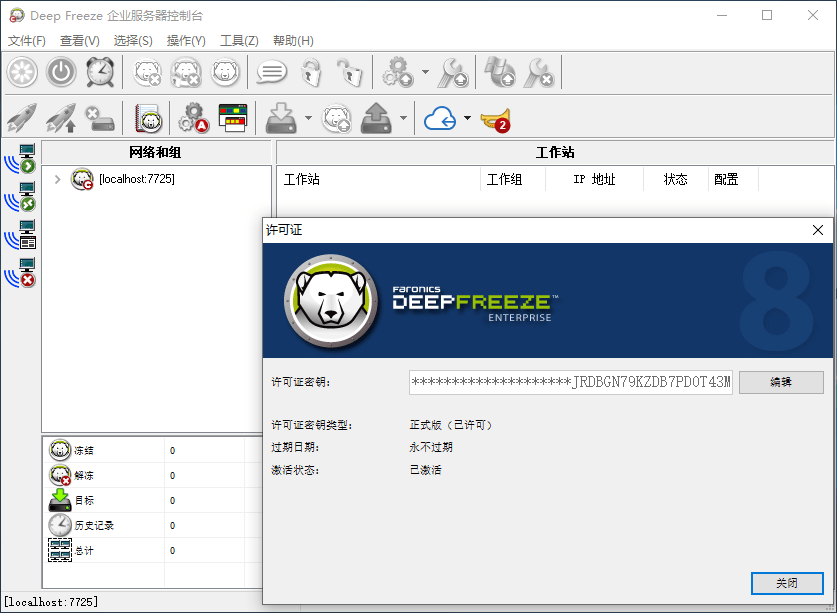Click the 历史记录 row in summary panel
The height and width of the screenshot is (613, 837).
(153, 525)
